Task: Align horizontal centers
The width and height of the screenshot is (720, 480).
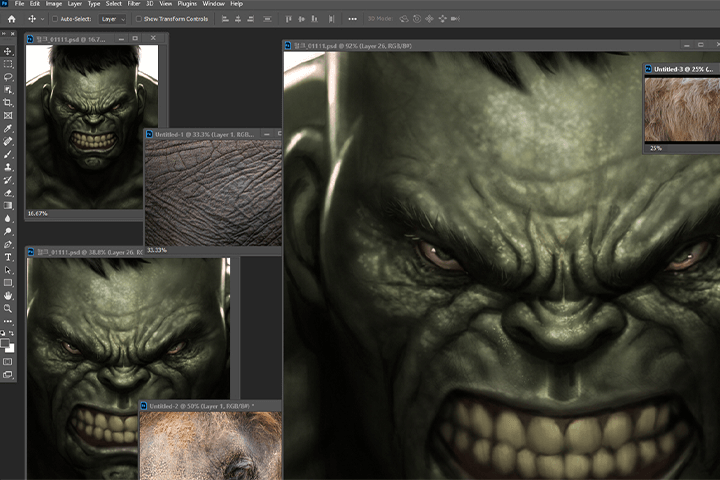Action: coord(238,19)
